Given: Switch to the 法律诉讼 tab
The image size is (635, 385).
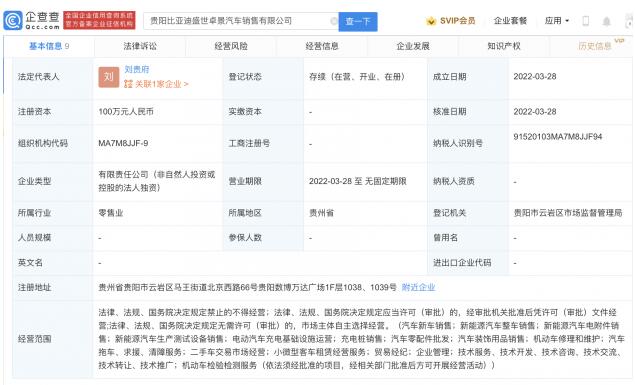Looking at the screenshot, I should click(x=140, y=46).
